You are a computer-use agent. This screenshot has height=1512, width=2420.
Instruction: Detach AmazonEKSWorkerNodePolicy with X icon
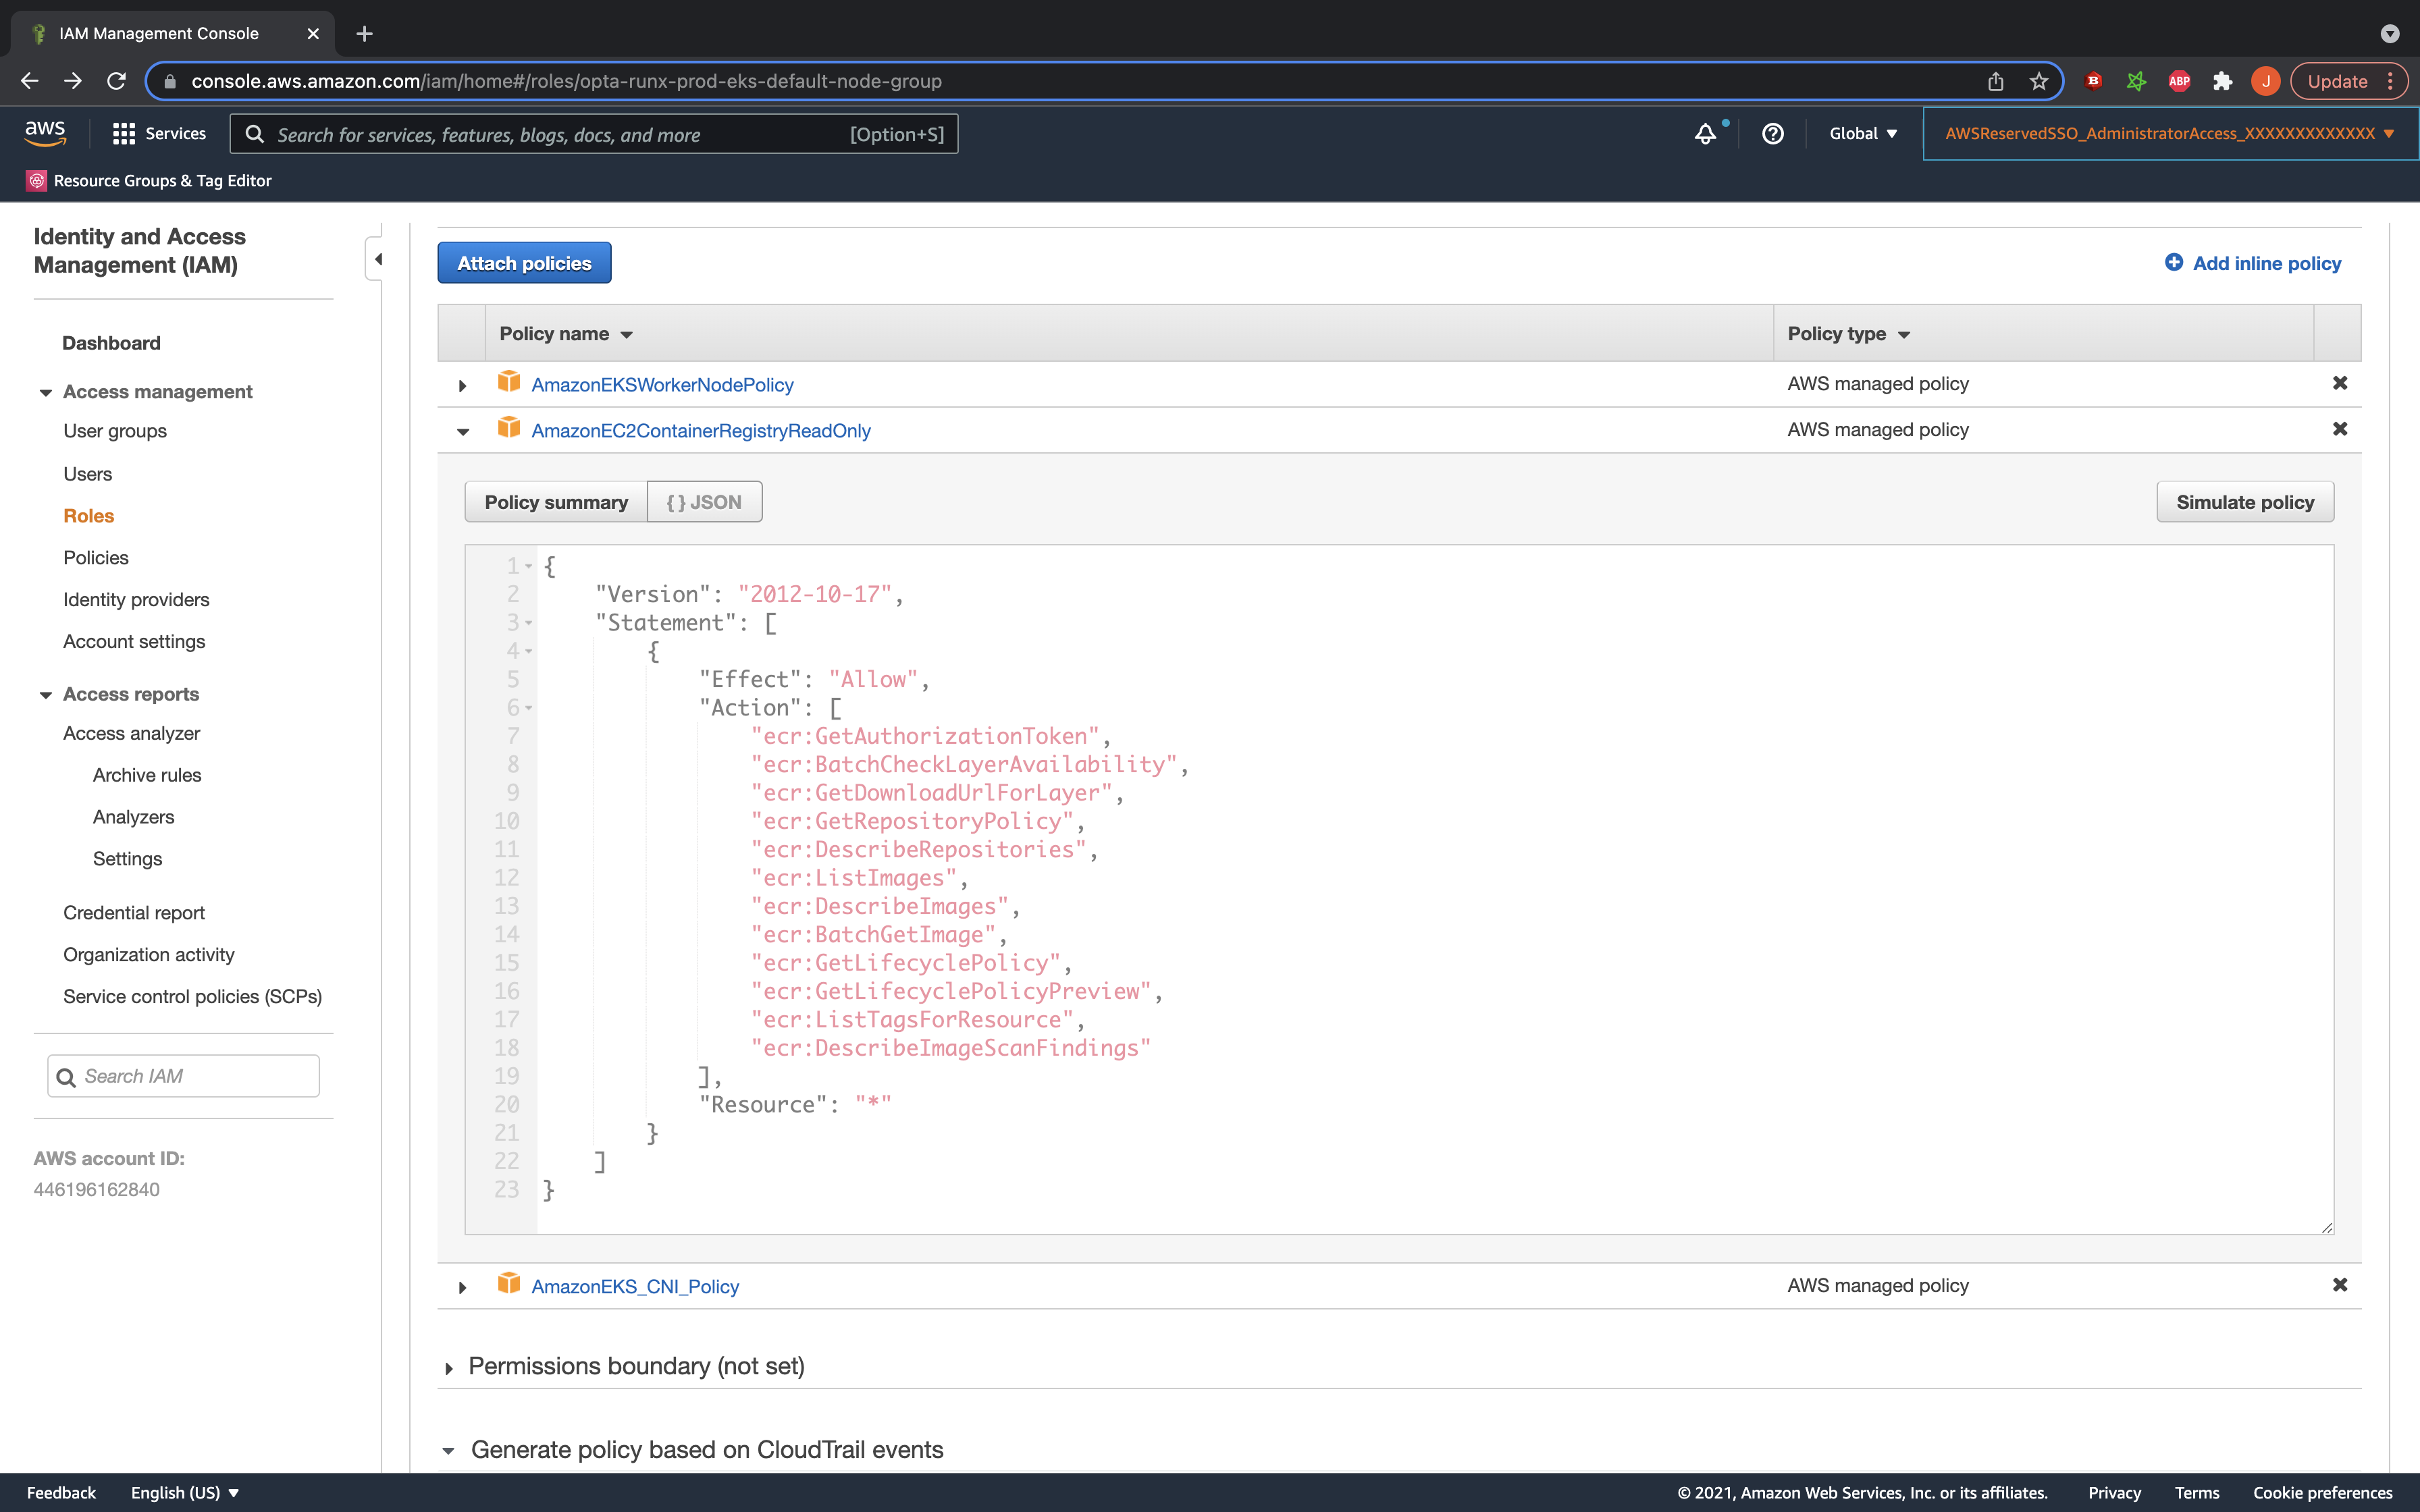(x=2339, y=383)
